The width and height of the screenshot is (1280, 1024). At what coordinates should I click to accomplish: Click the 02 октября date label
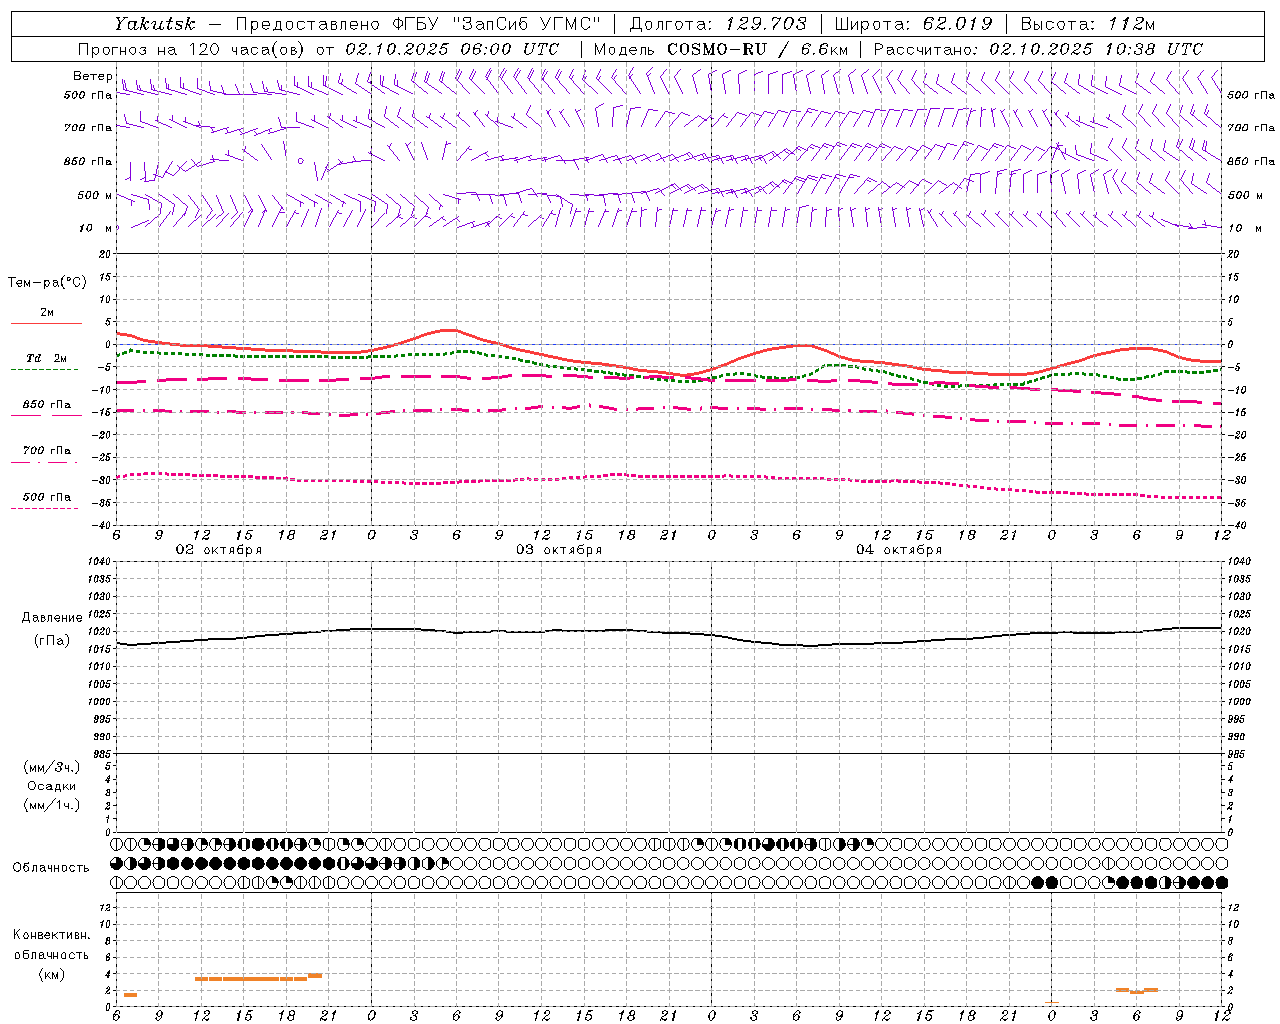[219, 550]
